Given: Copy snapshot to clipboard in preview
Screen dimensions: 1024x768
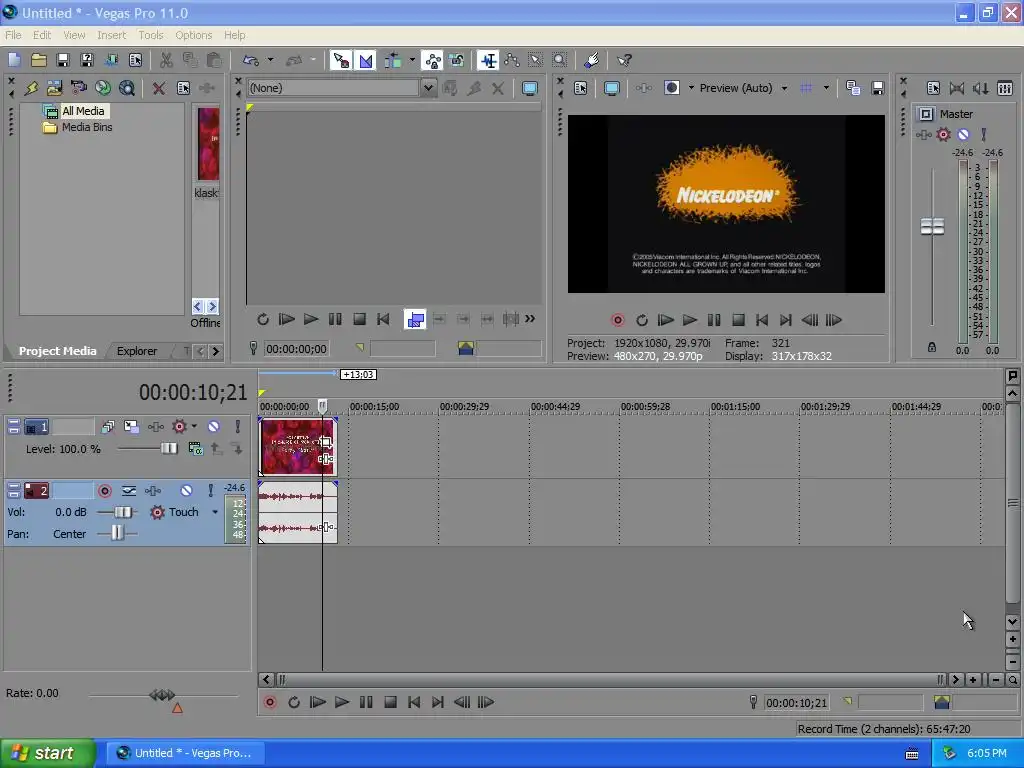Looking at the screenshot, I should click(x=853, y=88).
